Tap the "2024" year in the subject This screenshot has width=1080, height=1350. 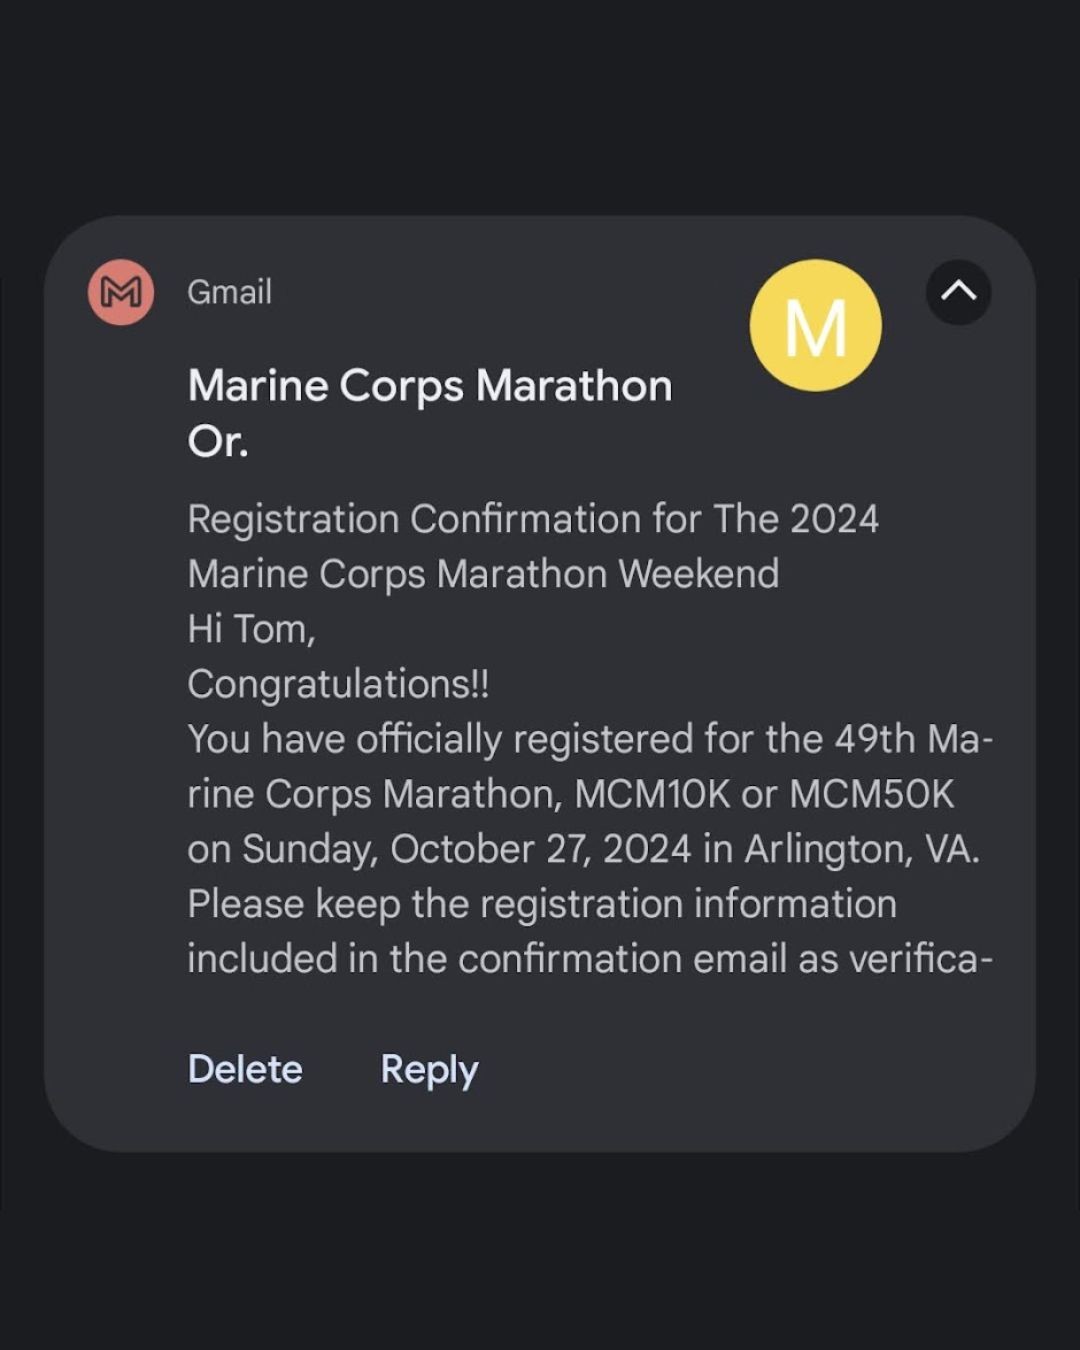pos(834,519)
